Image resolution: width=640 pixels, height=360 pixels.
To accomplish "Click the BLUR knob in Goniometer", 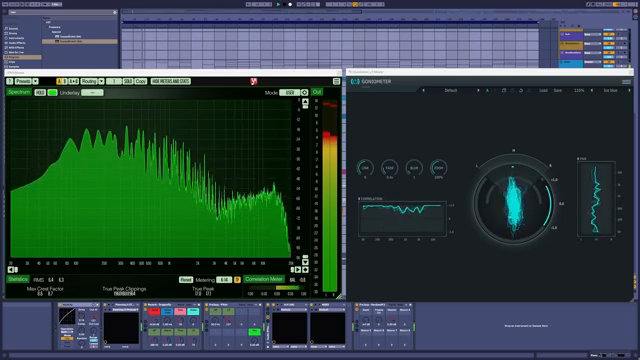I will point(414,168).
